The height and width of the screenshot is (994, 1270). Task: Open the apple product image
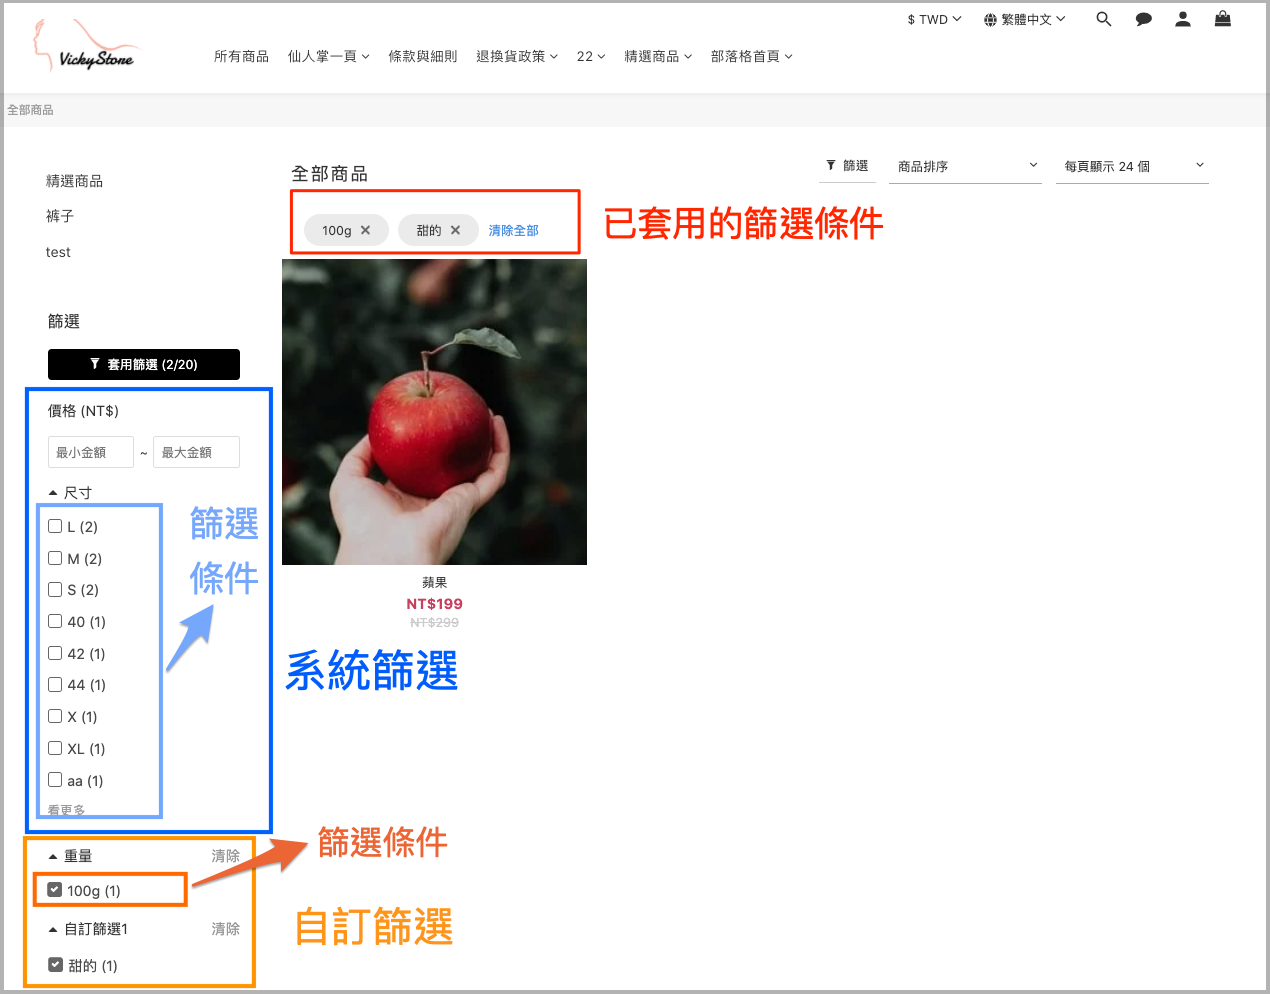point(434,412)
